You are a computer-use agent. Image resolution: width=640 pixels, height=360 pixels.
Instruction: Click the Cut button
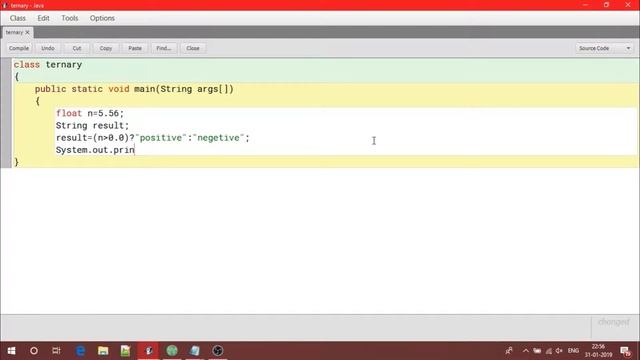[x=77, y=48]
